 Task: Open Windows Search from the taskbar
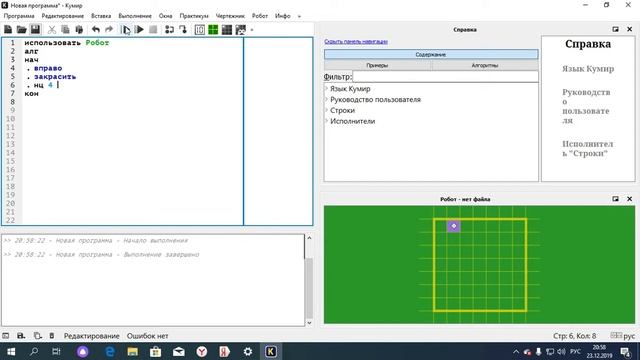click(34, 351)
